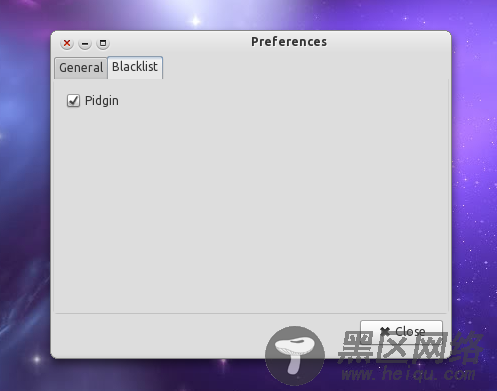Click the glowing star at the wallpaper's bottom-left
This screenshot has width=497, height=391.
coord(37,359)
